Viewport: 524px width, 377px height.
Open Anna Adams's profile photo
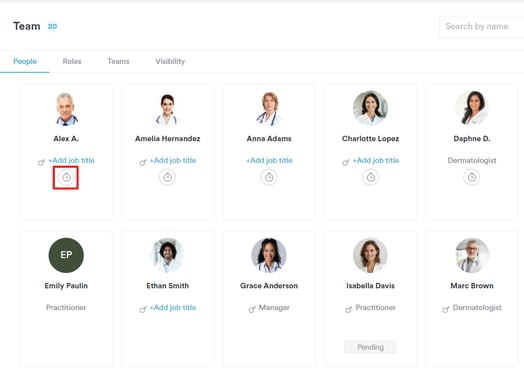click(269, 109)
